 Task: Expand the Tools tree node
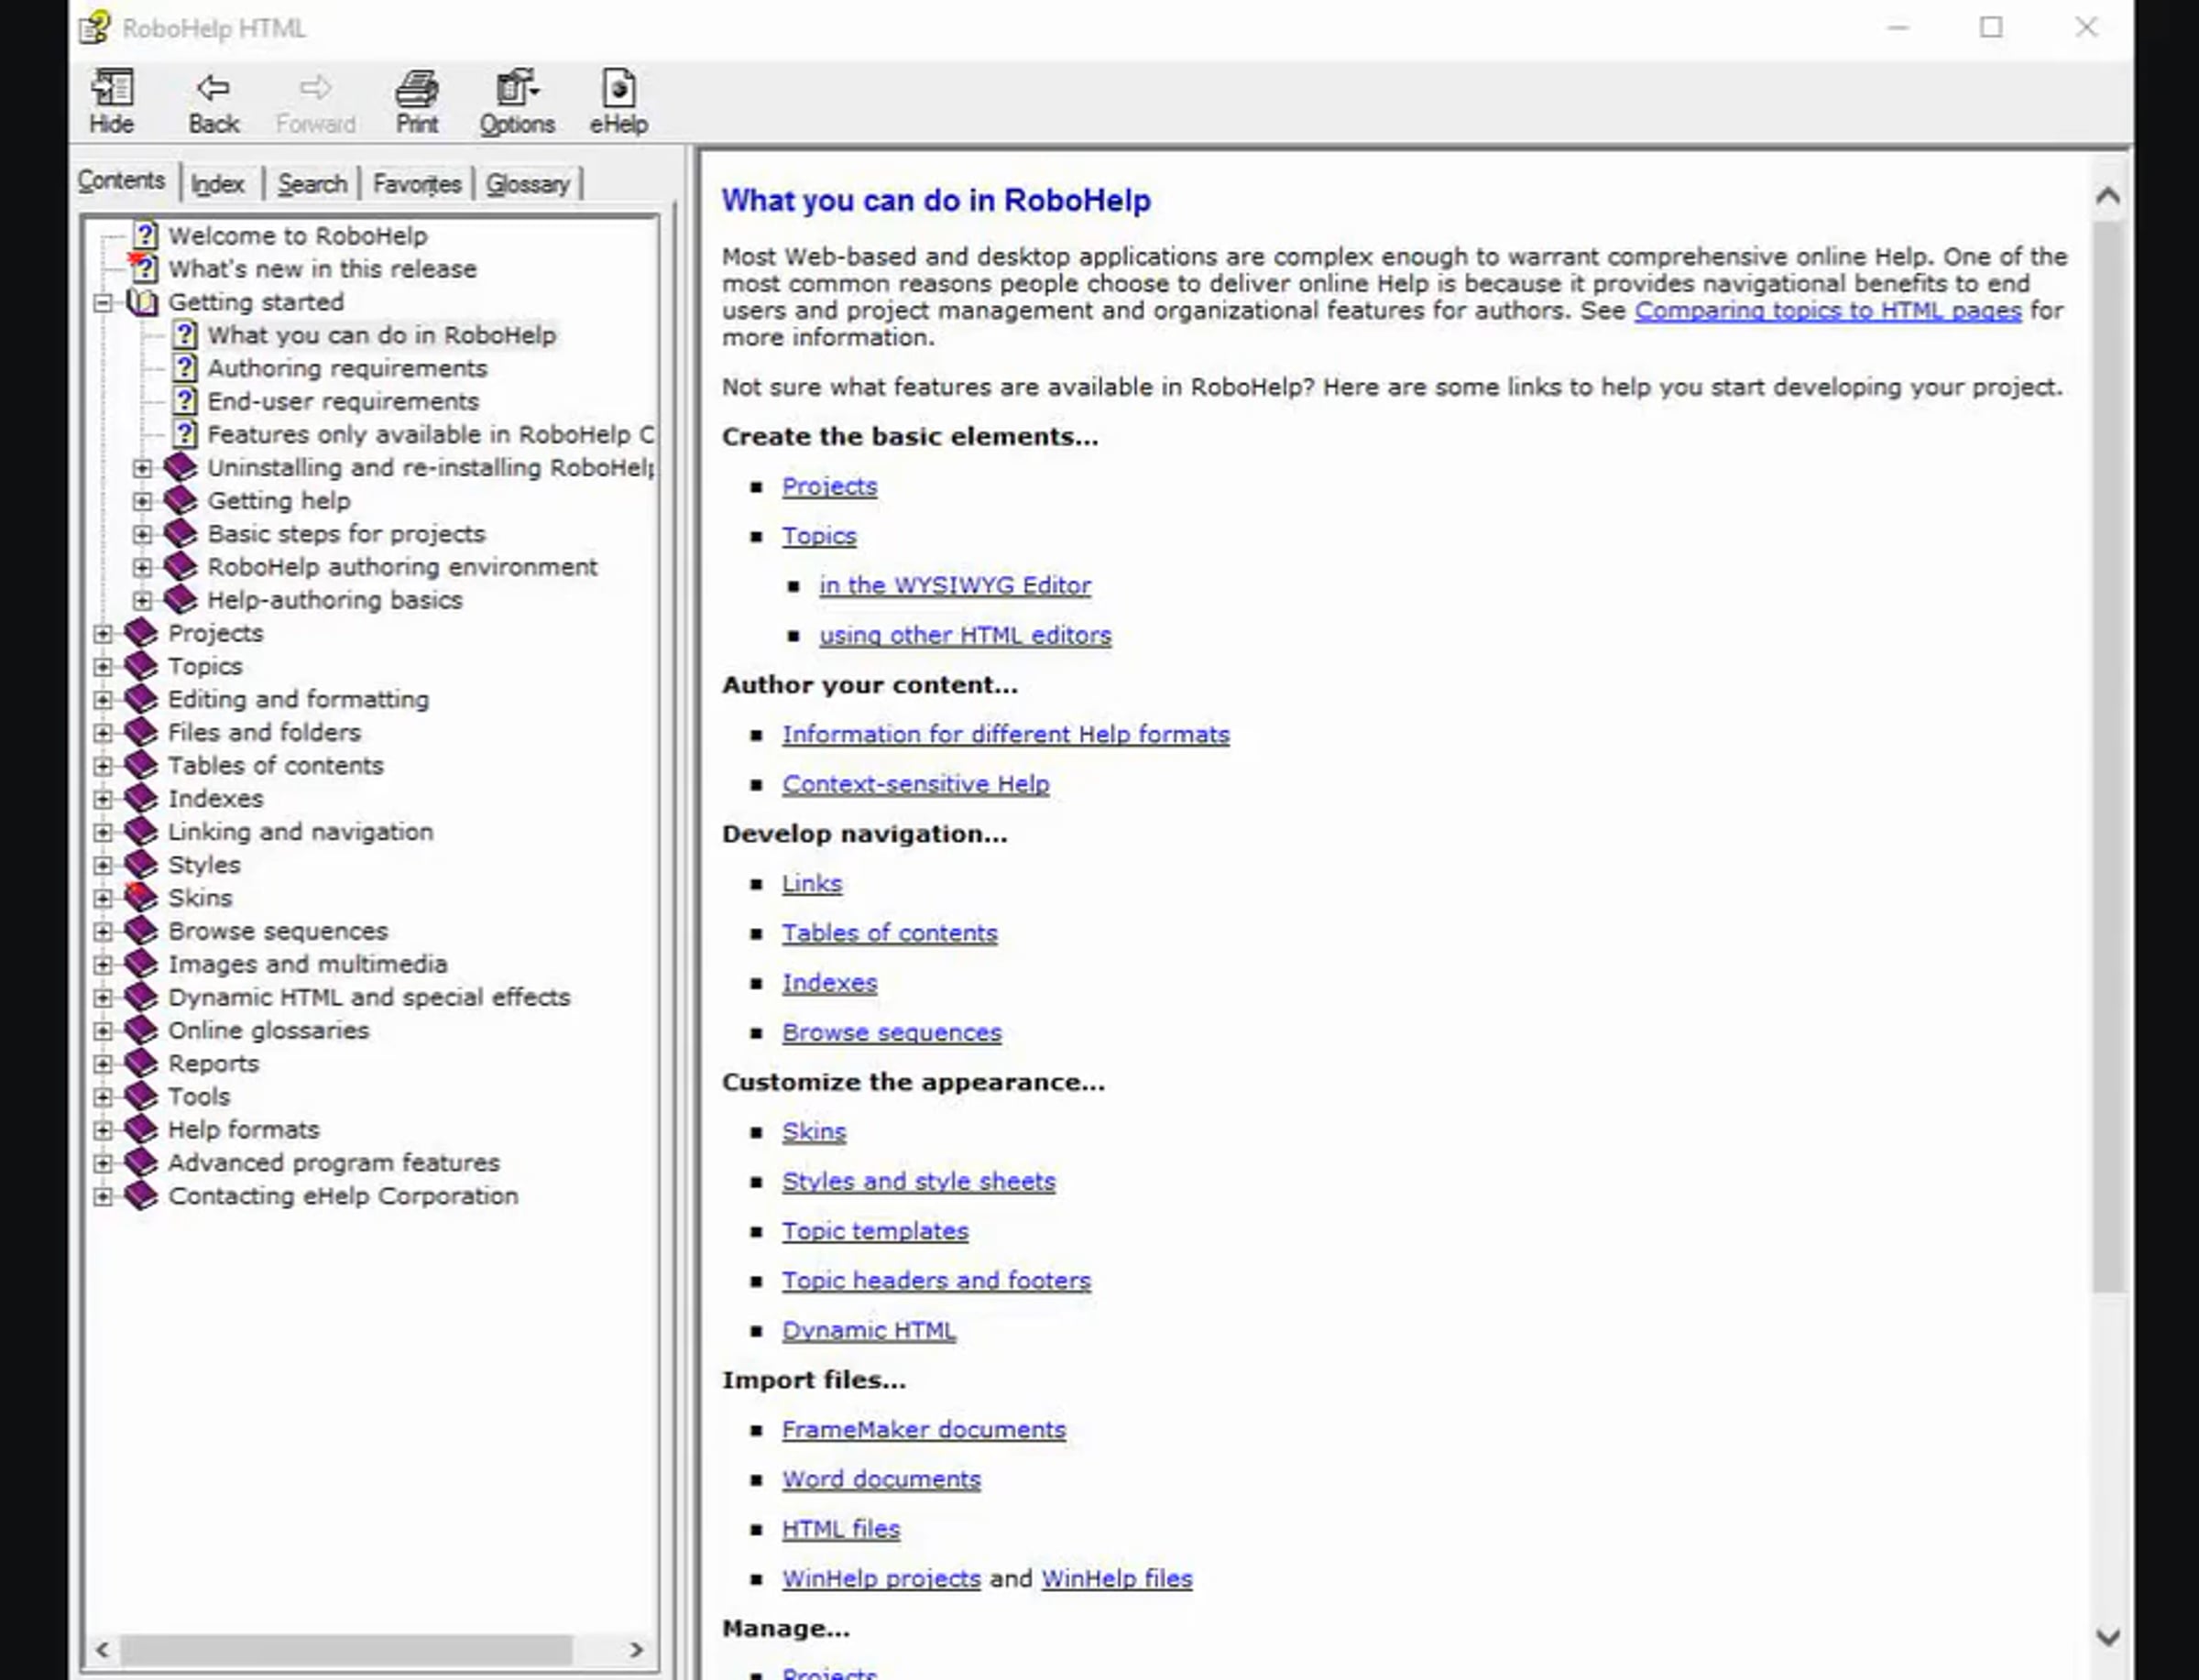tap(103, 1097)
